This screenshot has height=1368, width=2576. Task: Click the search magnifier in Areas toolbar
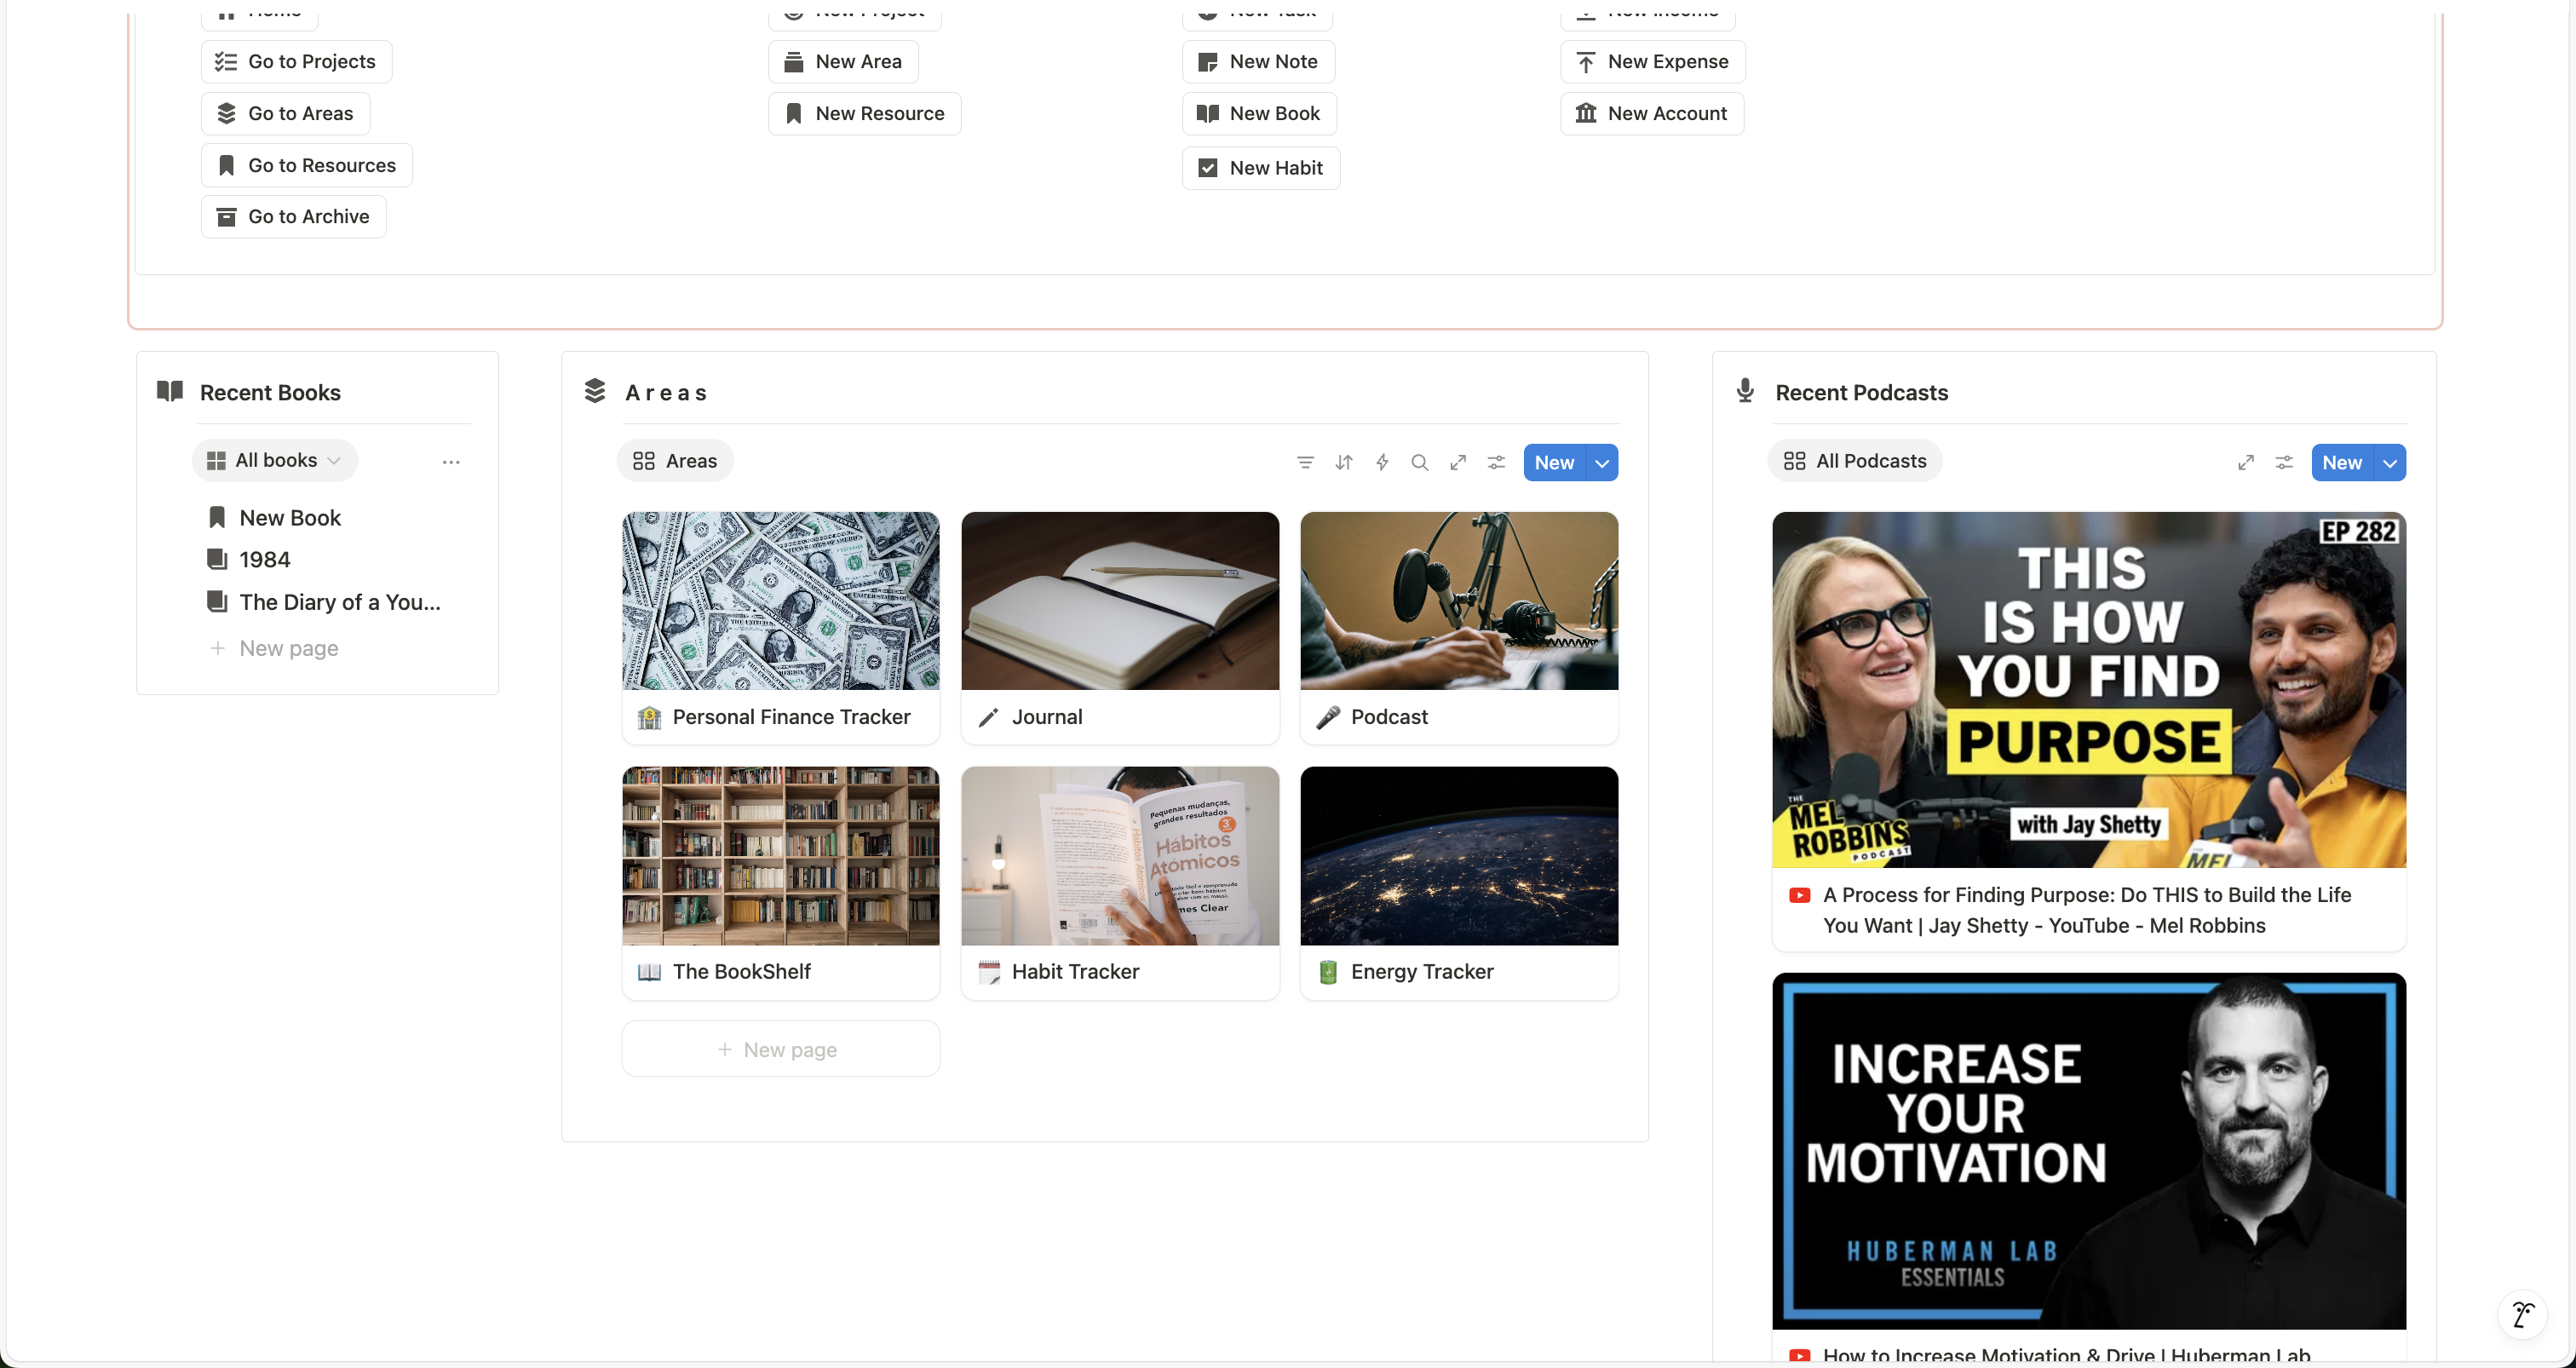(1419, 462)
